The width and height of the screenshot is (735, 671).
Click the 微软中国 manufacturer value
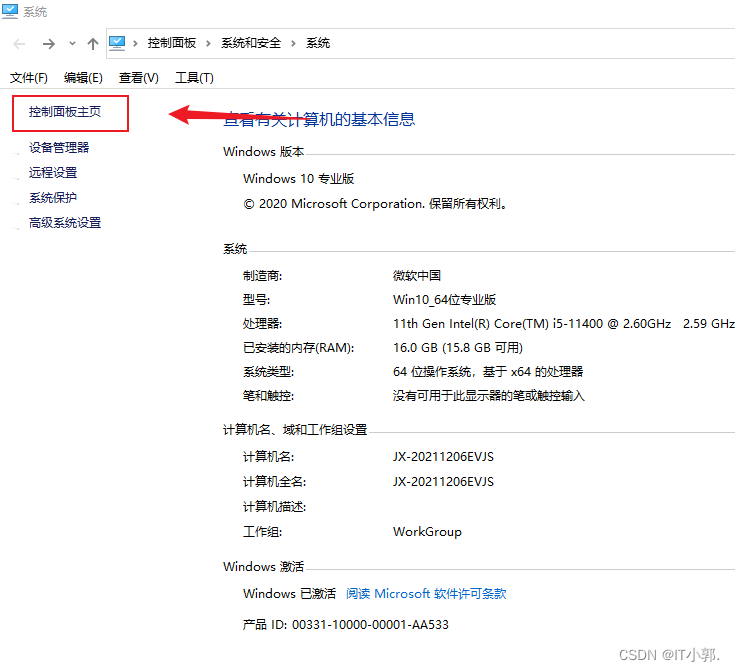417,276
